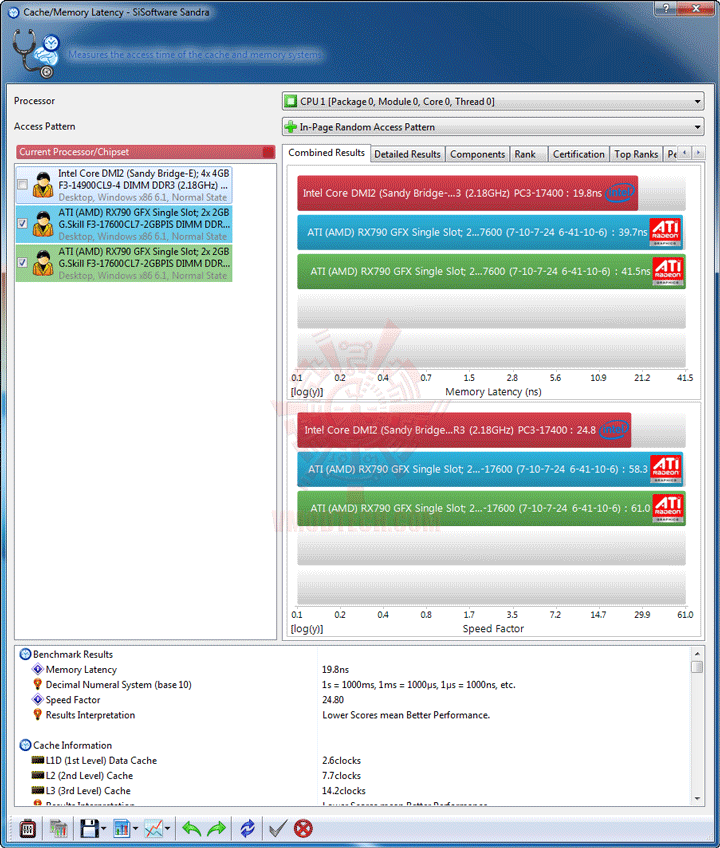
Task: Select the Results Interpretation row under Benchmark Results
Action: click(x=354, y=715)
